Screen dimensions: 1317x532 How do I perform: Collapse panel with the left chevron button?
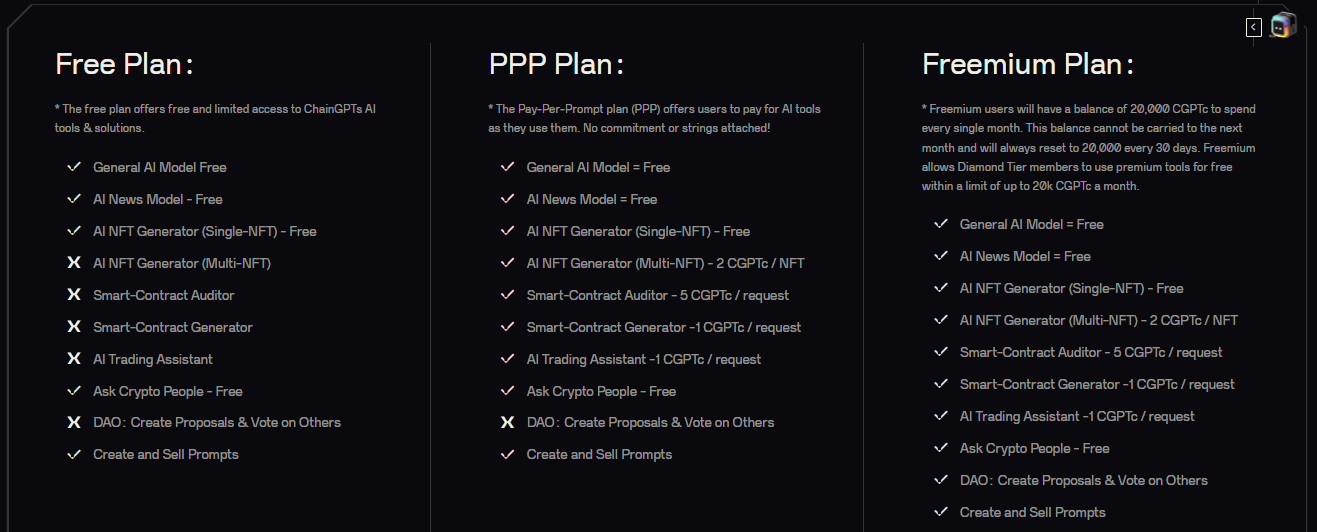point(1253,27)
